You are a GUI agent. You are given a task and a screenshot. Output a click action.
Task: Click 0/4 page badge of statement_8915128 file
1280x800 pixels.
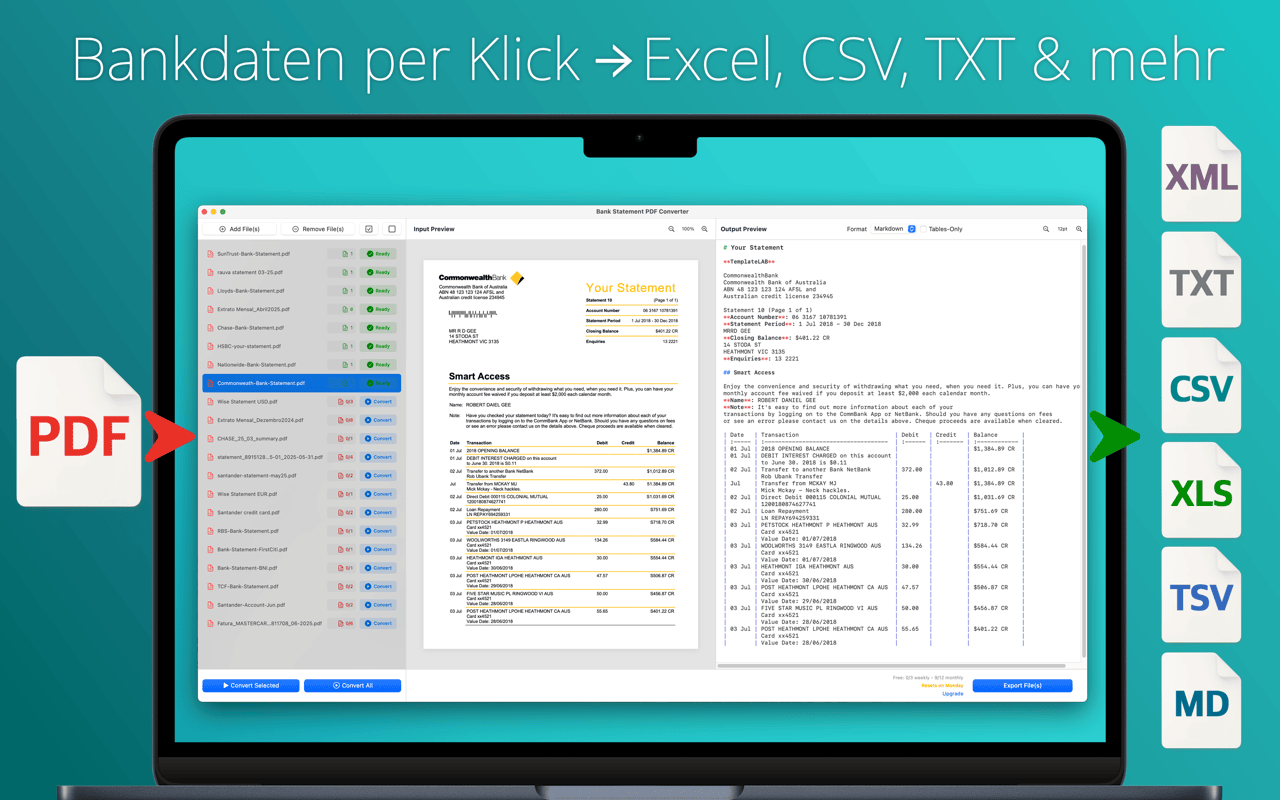tap(342, 457)
